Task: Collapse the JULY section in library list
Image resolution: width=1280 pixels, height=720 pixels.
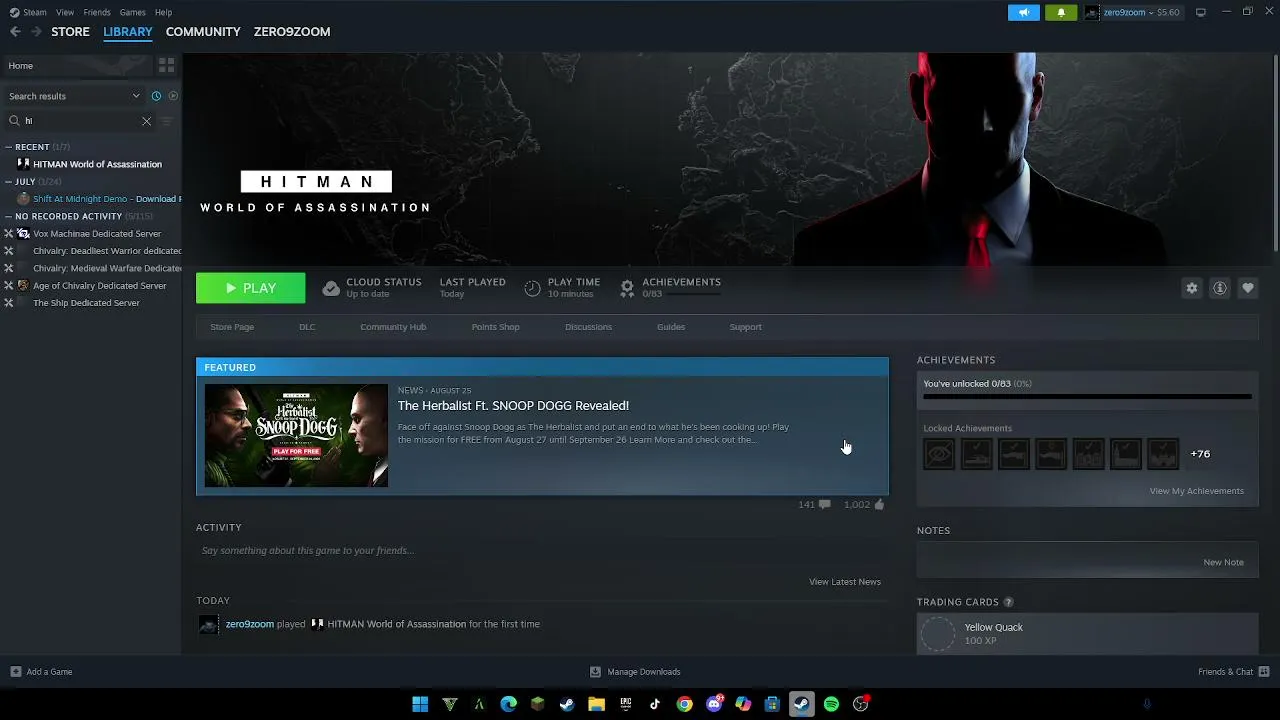Action: (9, 182)
